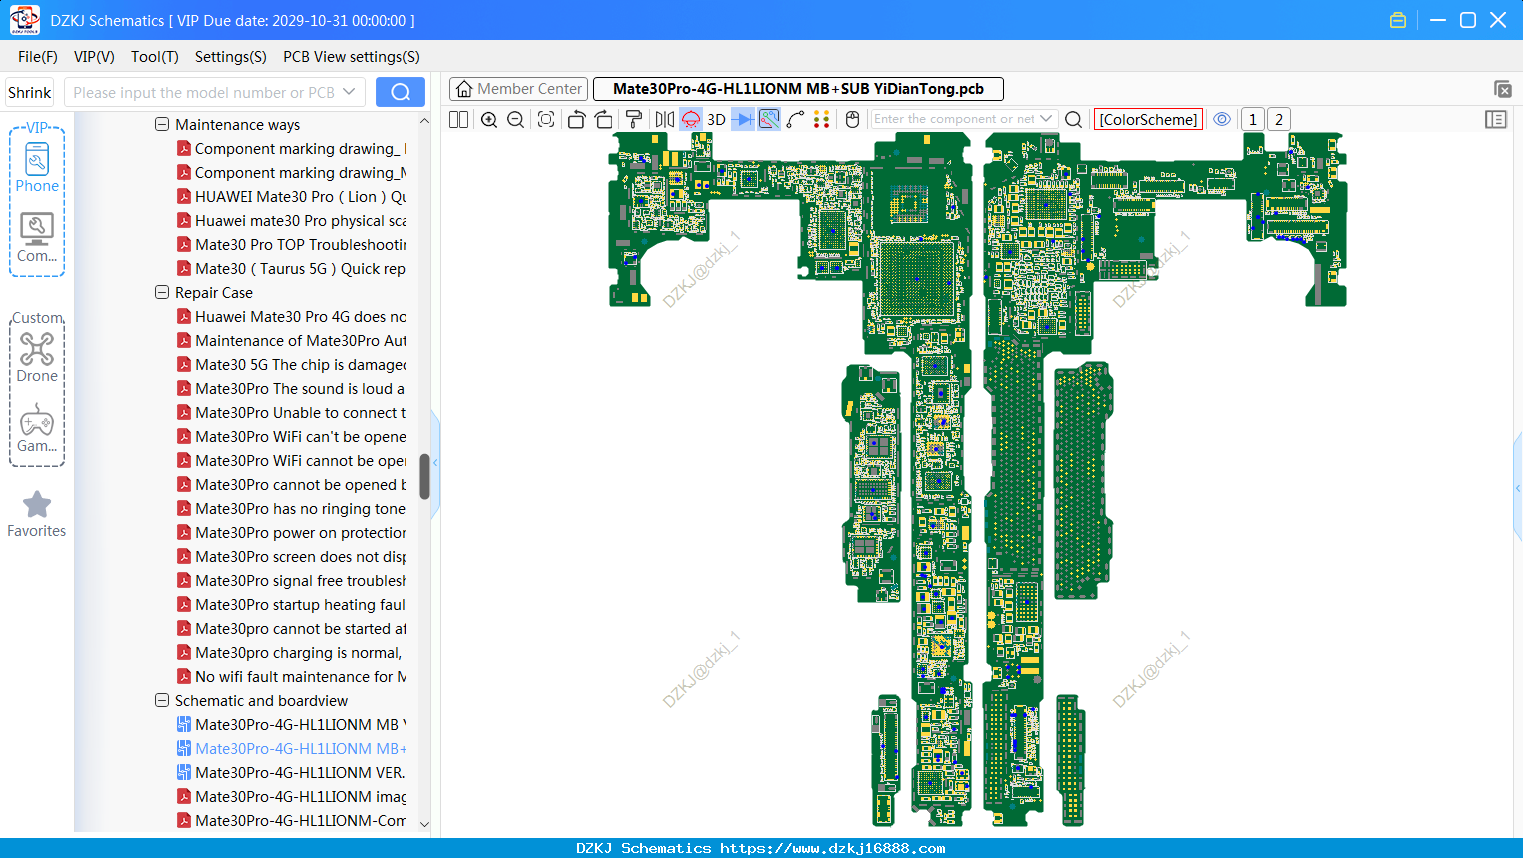Search for the entered component or net

1074,119
